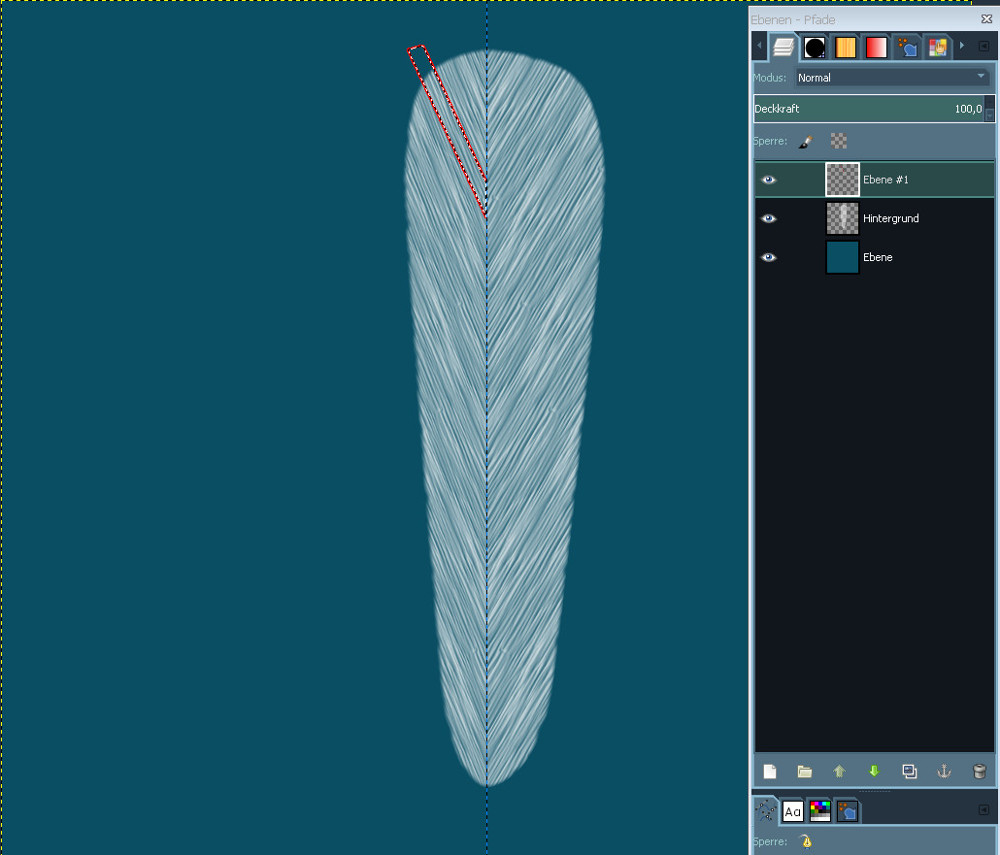Open the Gradients tab with red gradient
1000x855 pixels.
[876, 47]
